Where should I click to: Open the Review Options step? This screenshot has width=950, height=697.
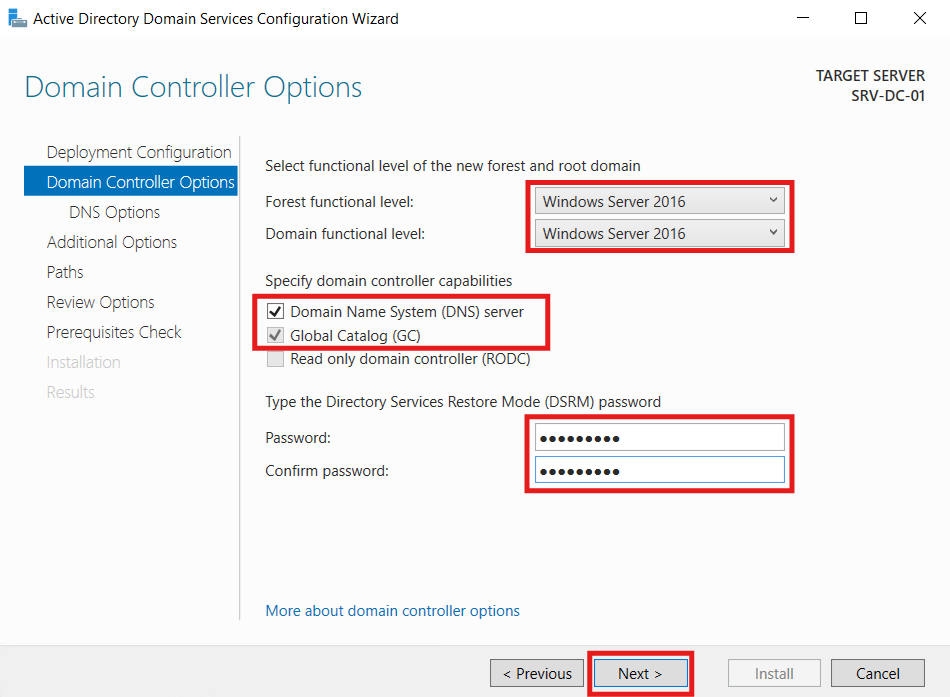[100, 302]
